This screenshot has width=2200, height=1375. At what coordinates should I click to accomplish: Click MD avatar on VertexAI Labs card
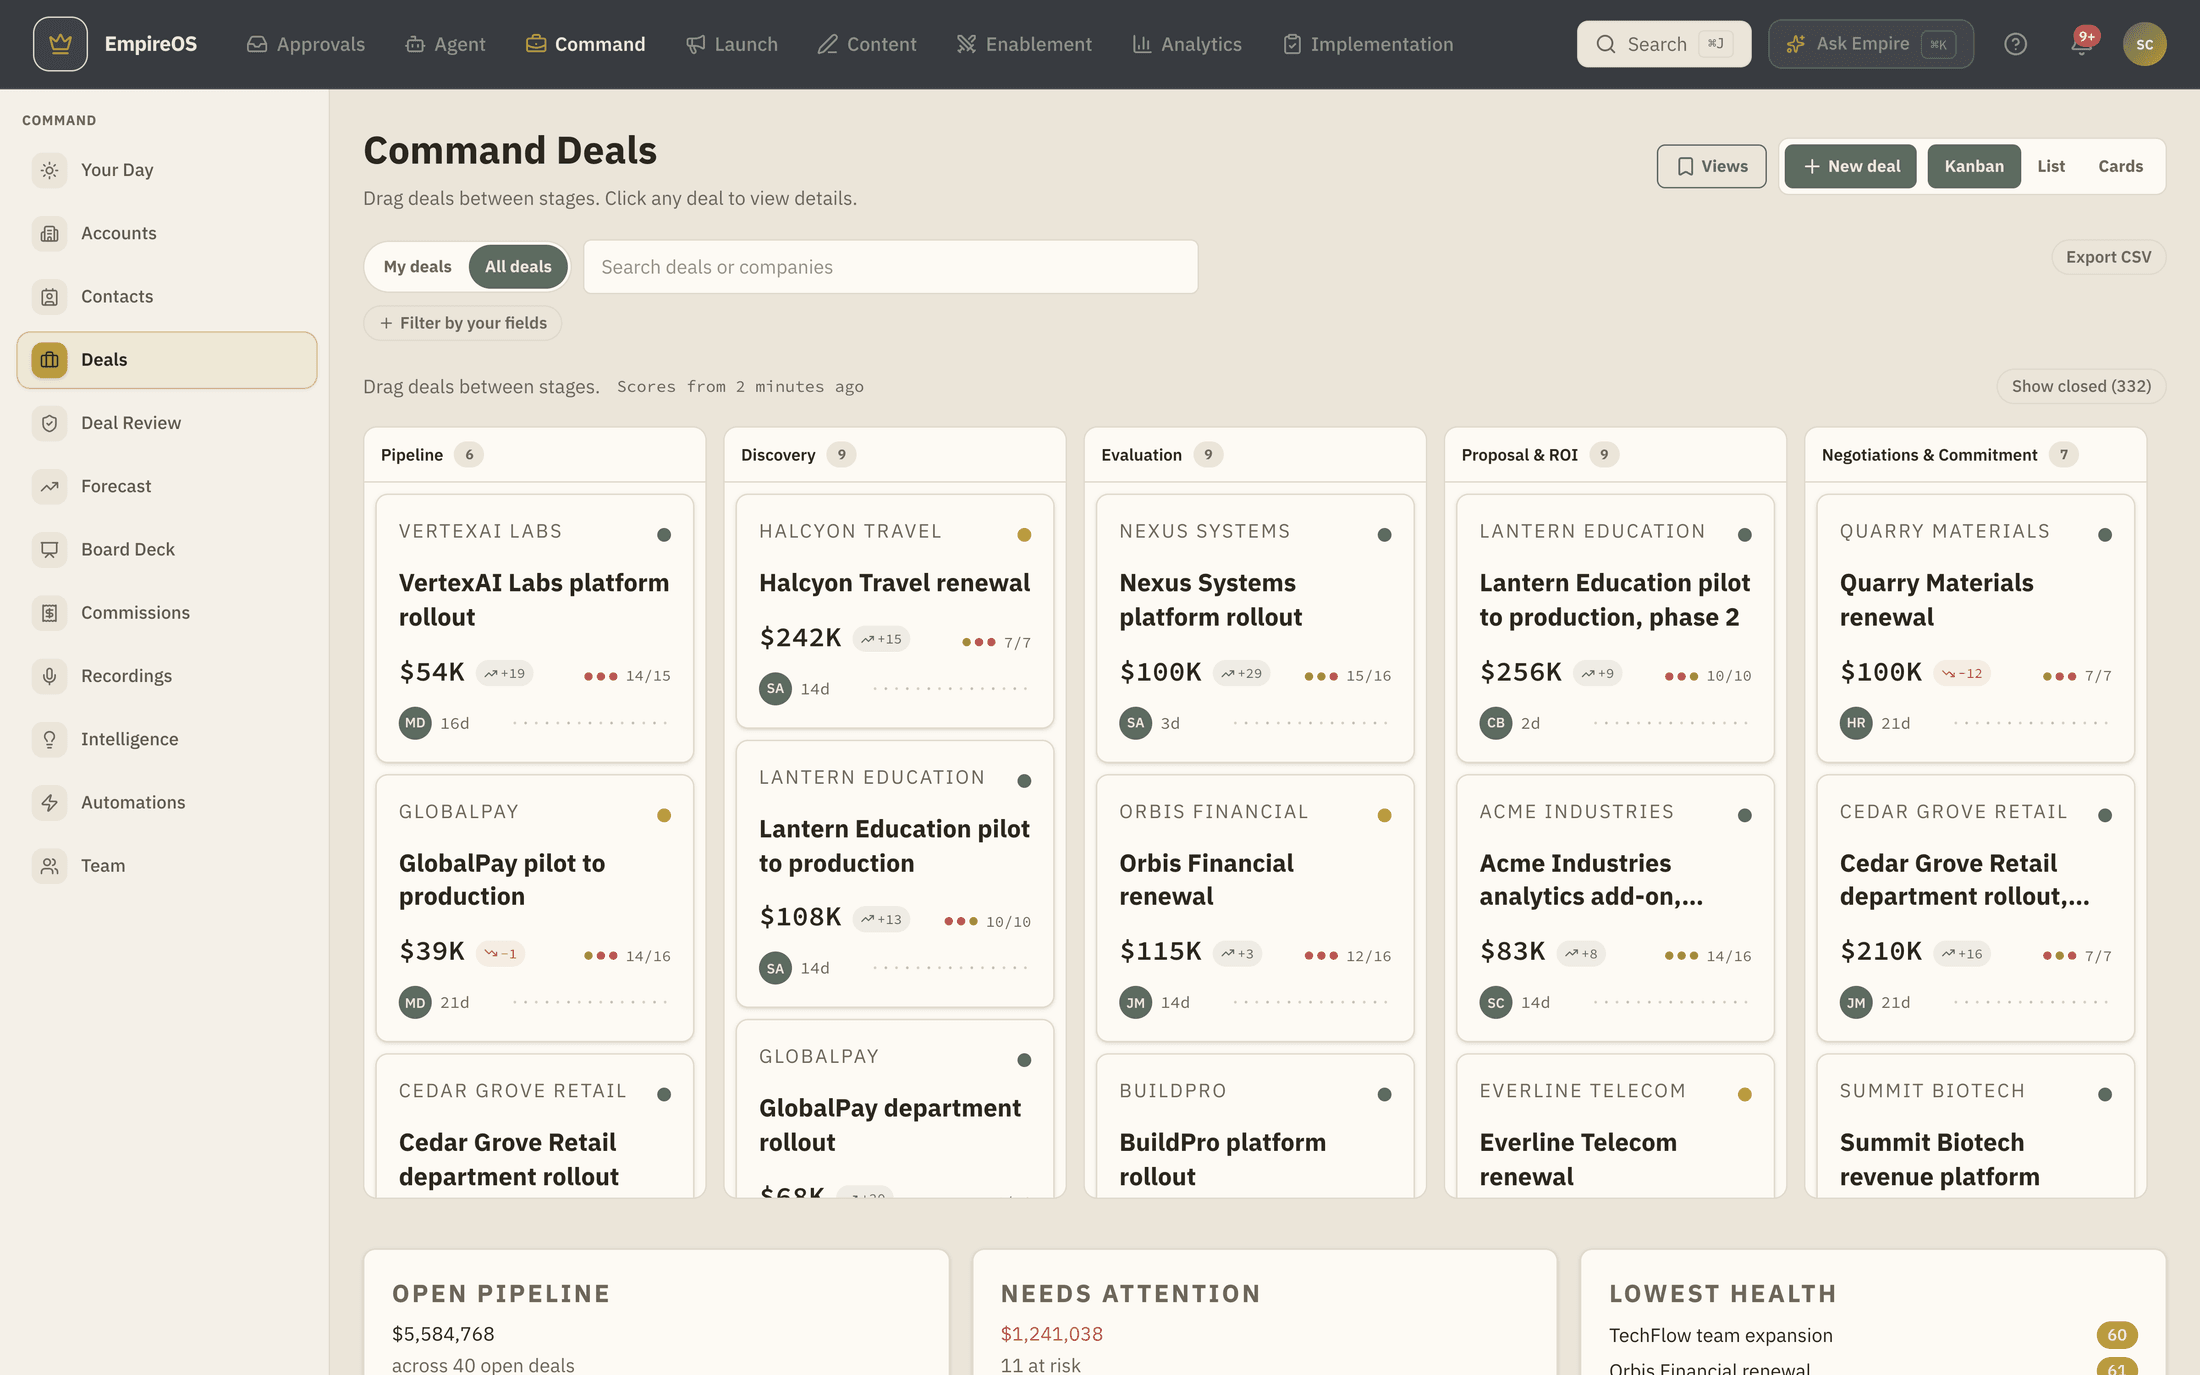click(415, 723)
